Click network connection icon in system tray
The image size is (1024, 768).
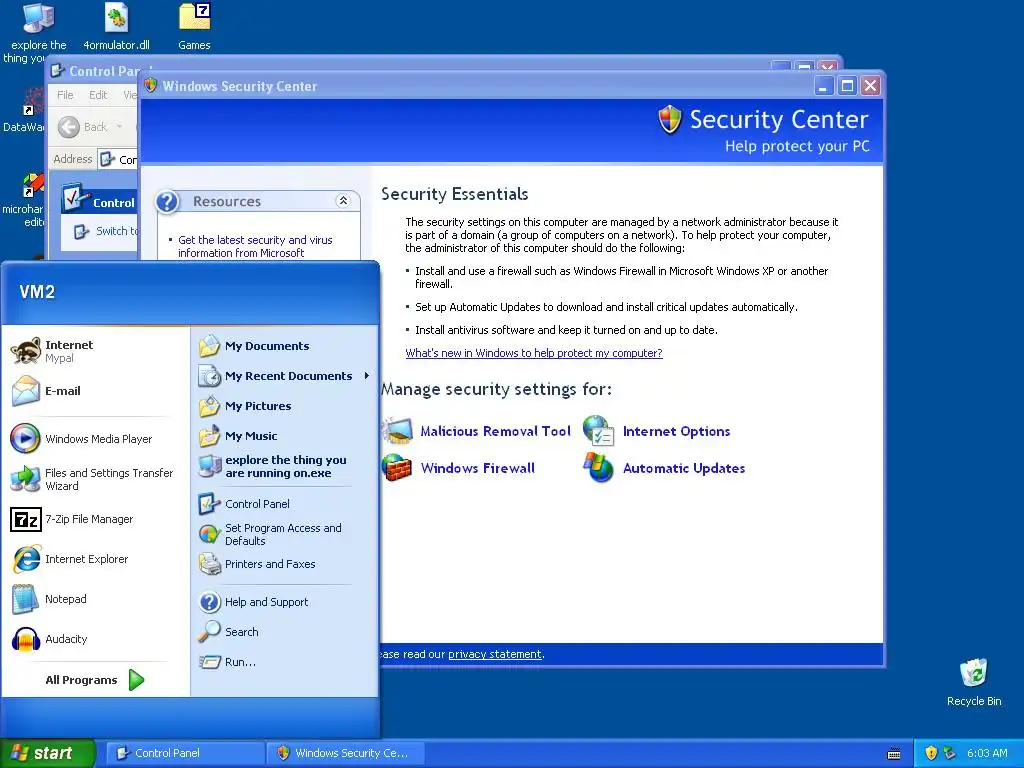[950, 753]
